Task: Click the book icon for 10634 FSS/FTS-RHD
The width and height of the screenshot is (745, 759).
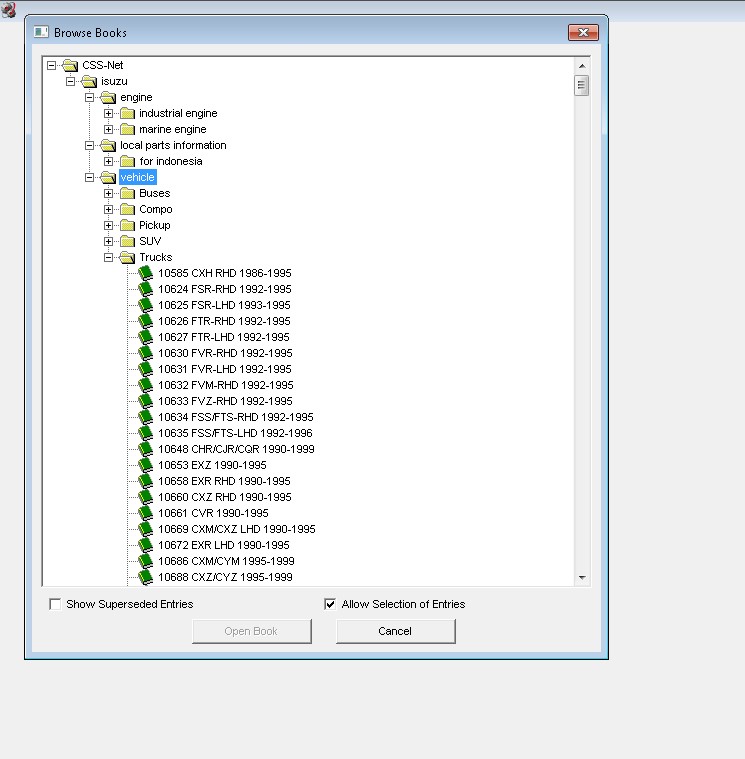Action: (145, 417)
